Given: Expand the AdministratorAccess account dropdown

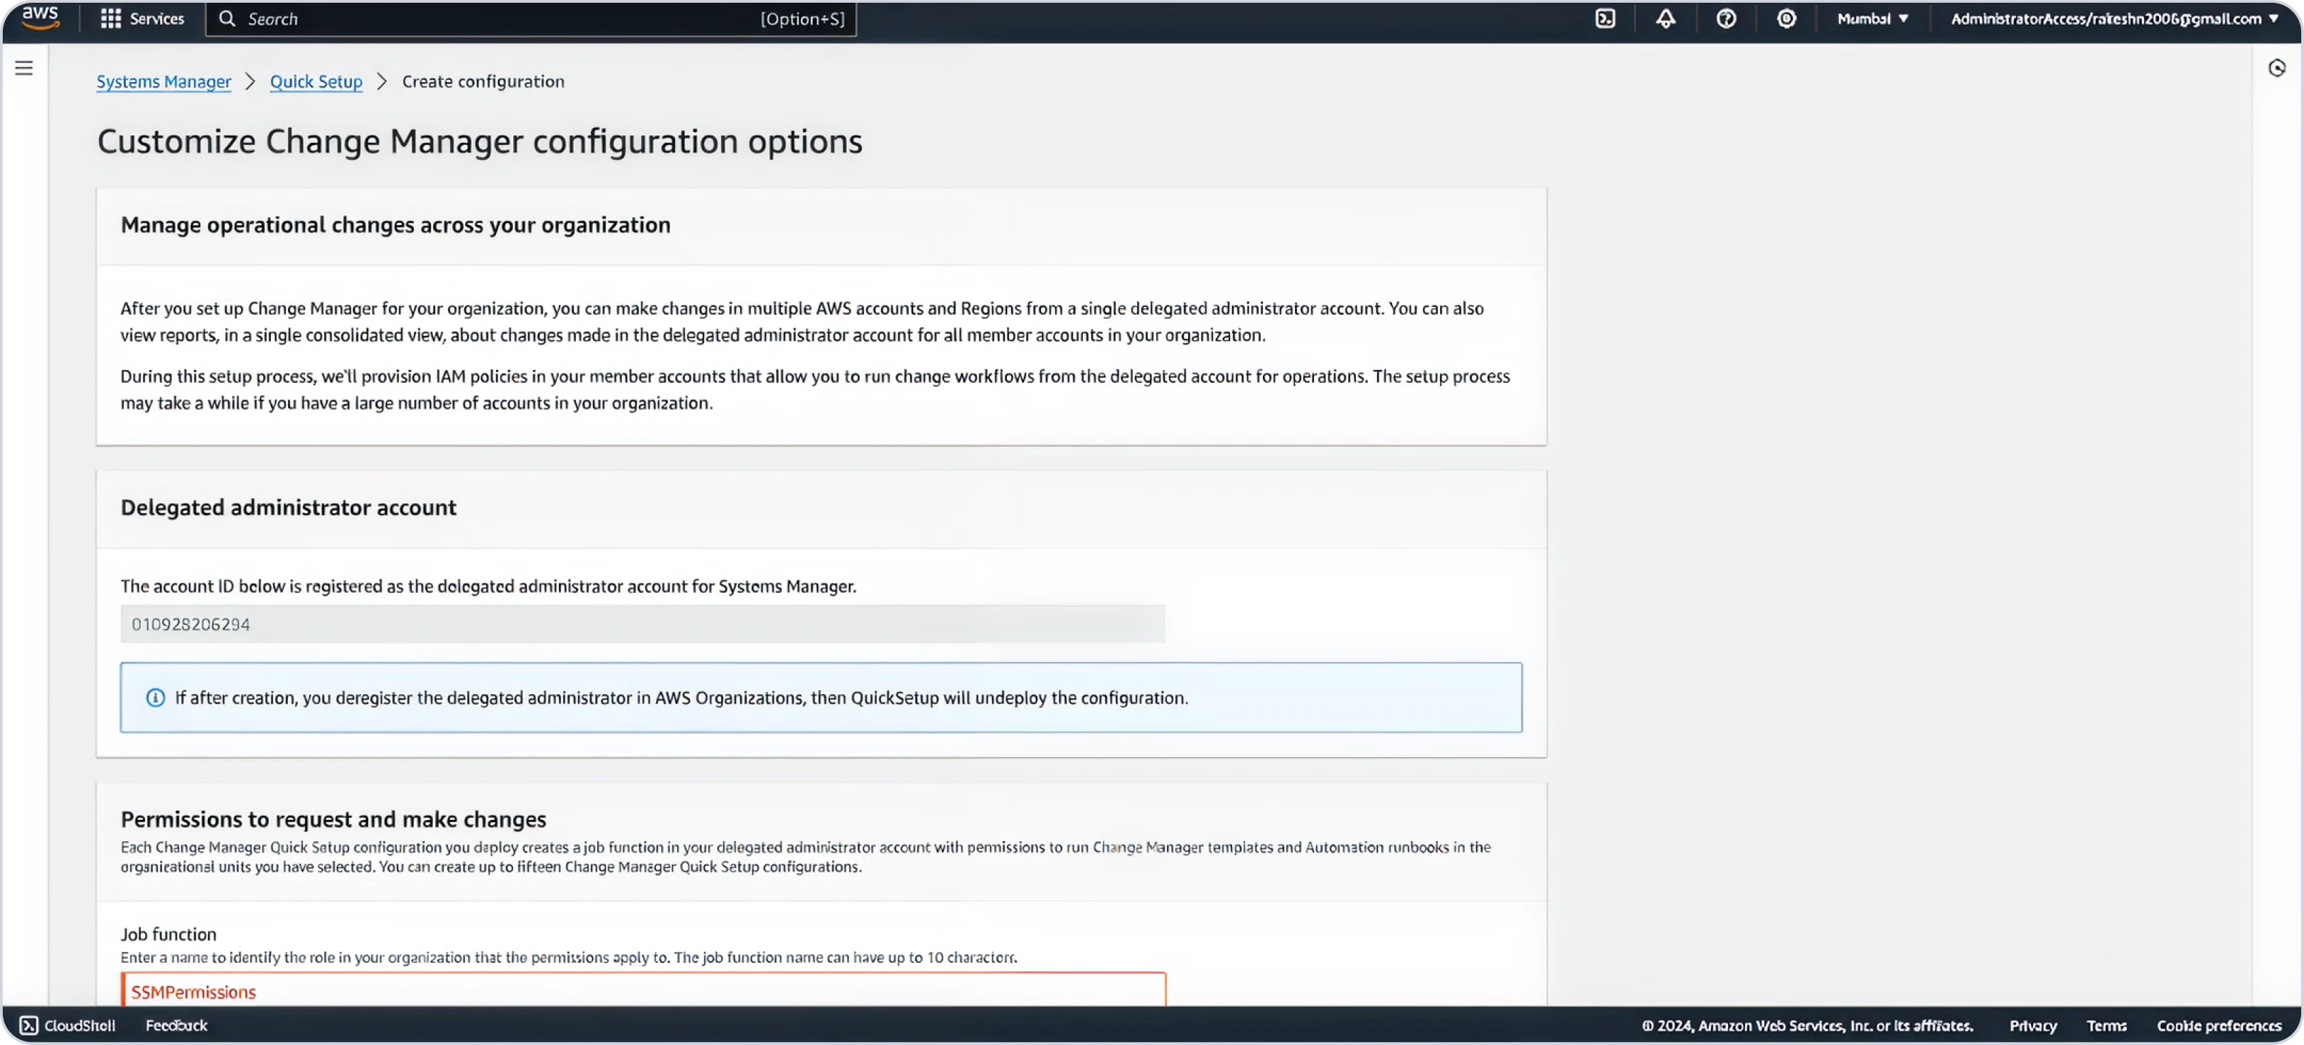Looking at the screenshot, I should point(2114,19).
